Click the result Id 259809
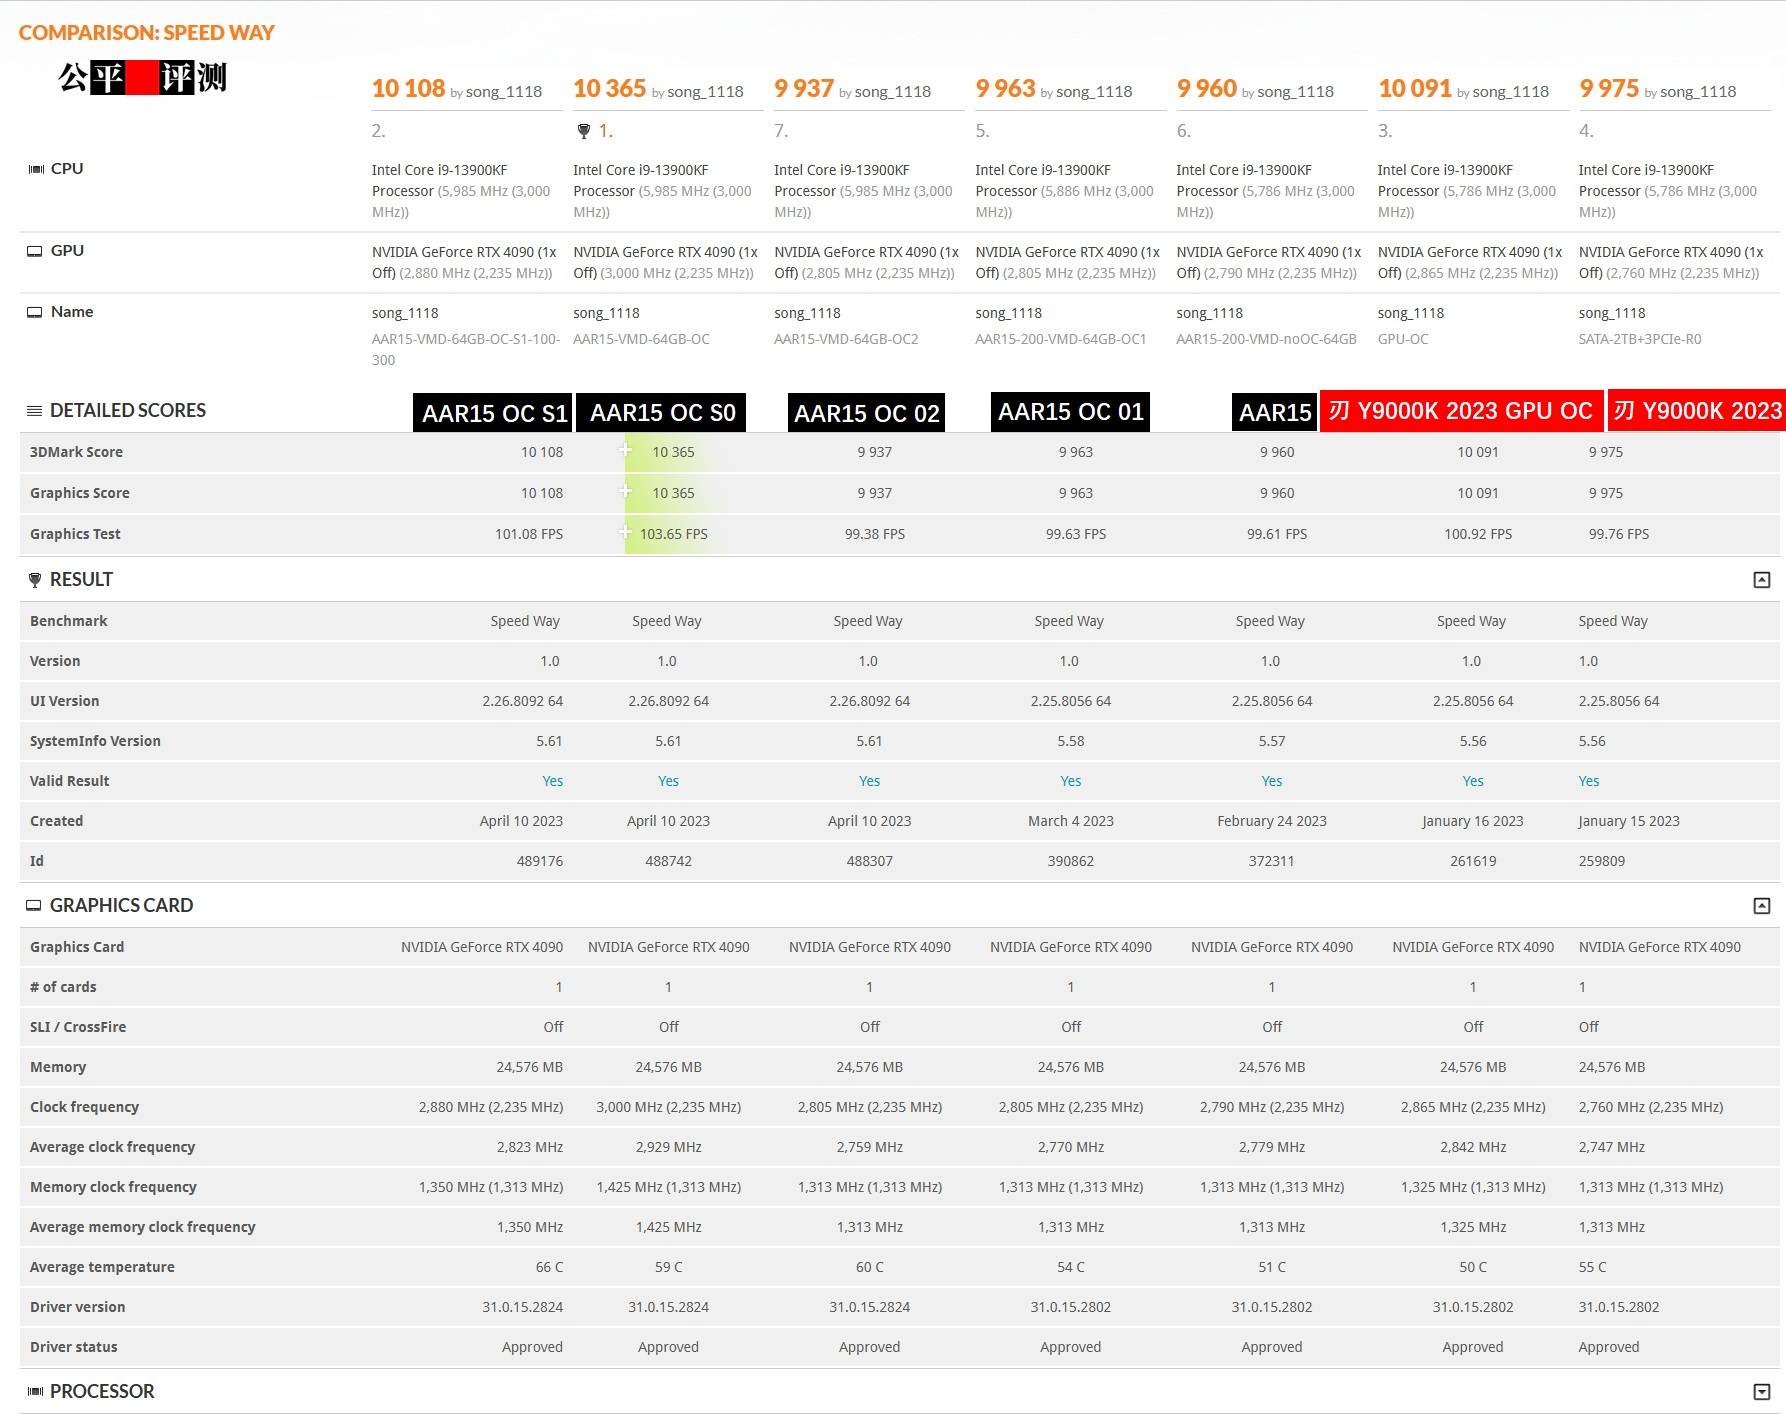 coord(1602,862)
